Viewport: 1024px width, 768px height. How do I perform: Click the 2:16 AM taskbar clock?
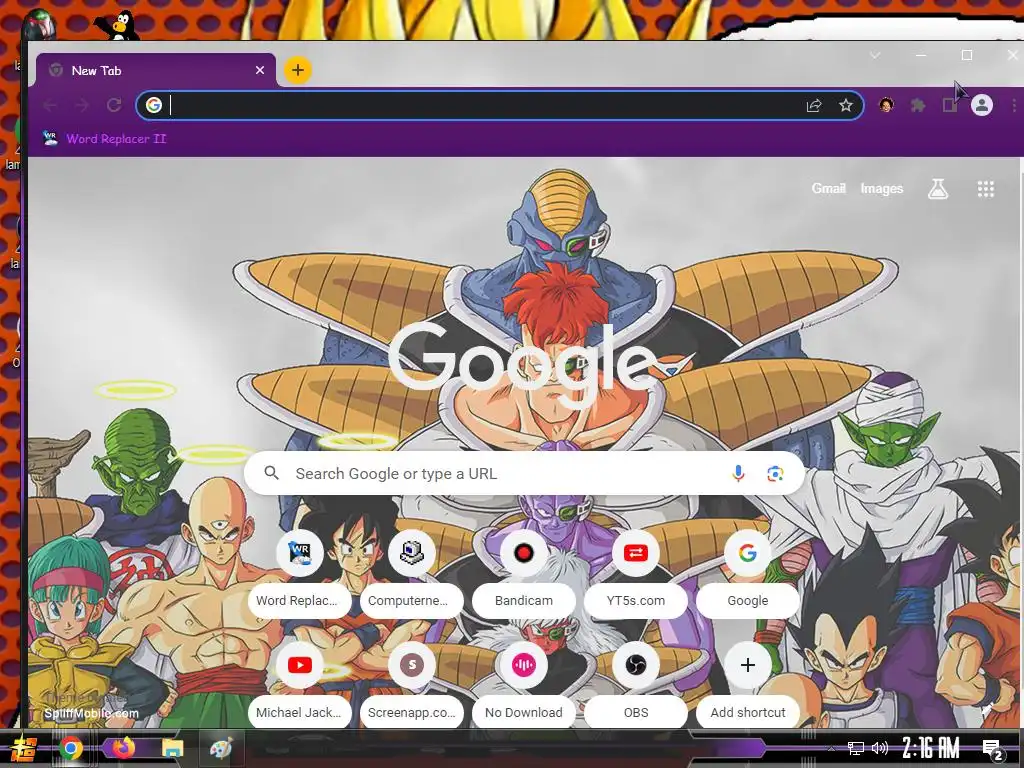point(930,748)
